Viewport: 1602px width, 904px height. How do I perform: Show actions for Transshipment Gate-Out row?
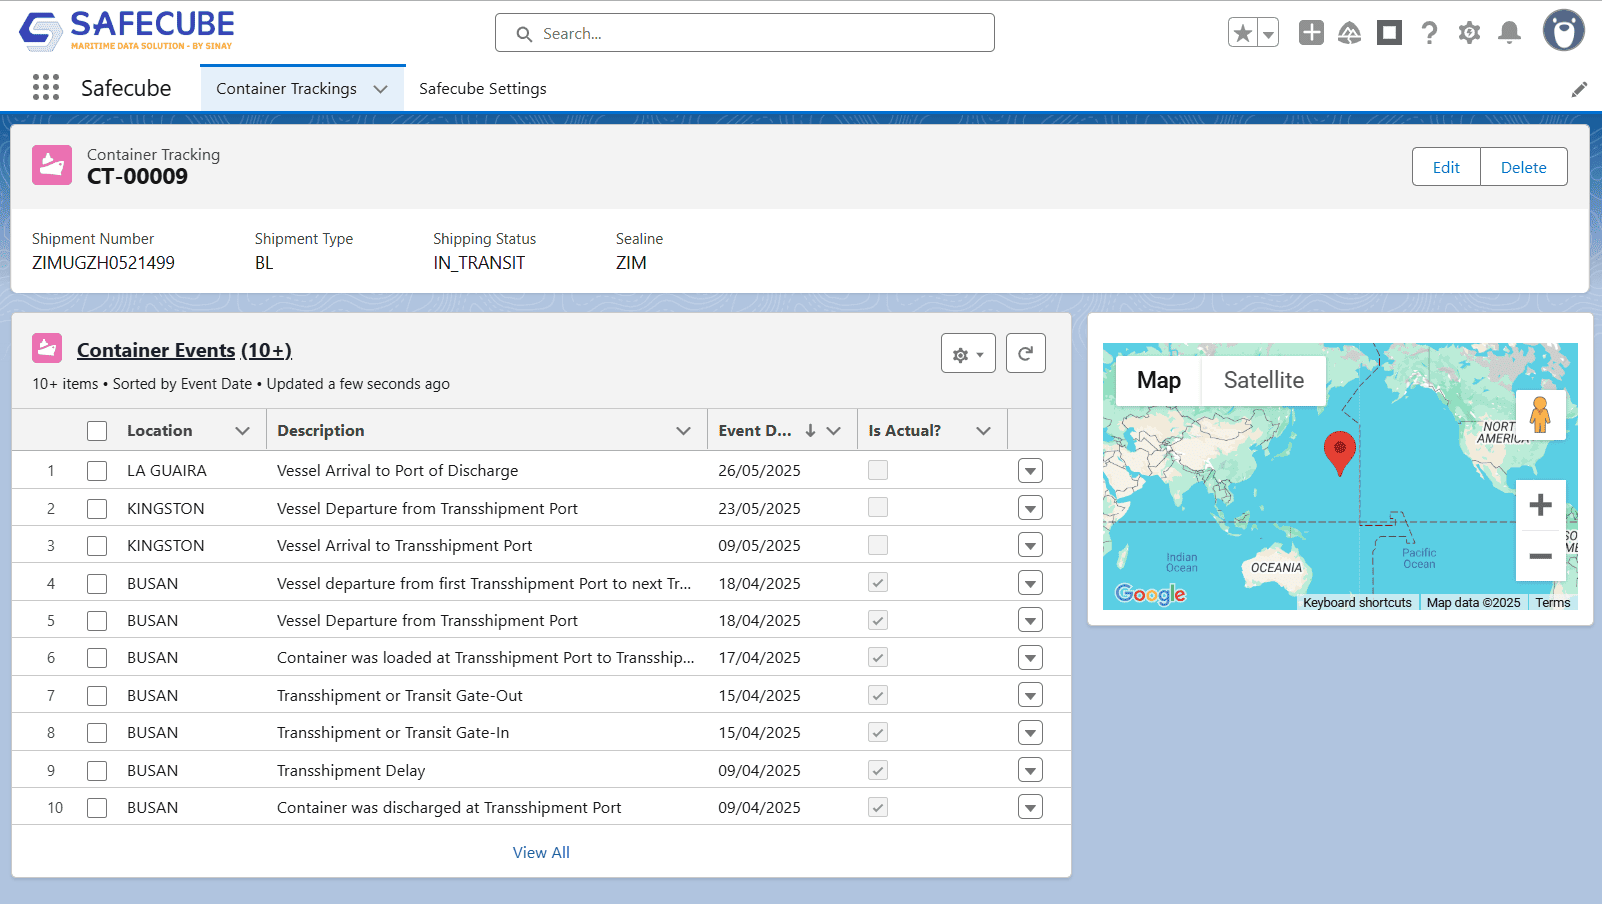point(1030,696)
